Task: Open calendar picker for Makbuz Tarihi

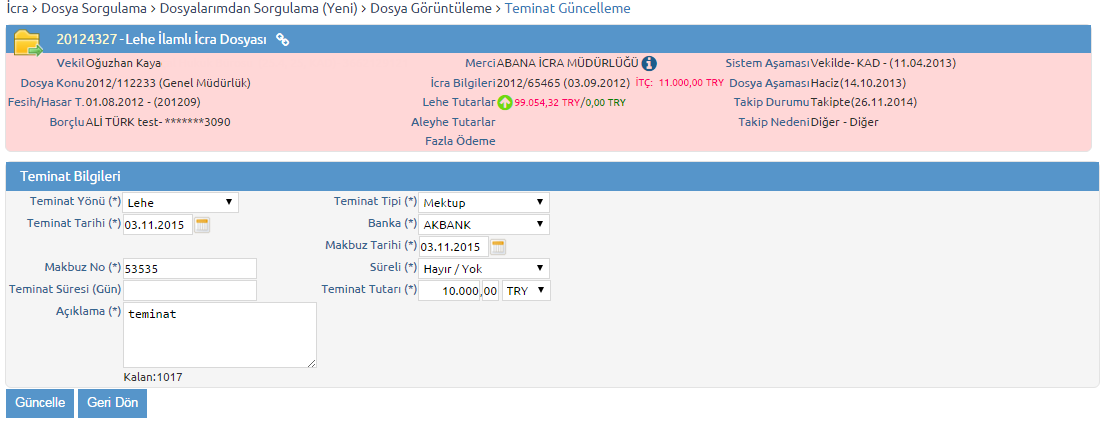Action: tap(498, 246)
